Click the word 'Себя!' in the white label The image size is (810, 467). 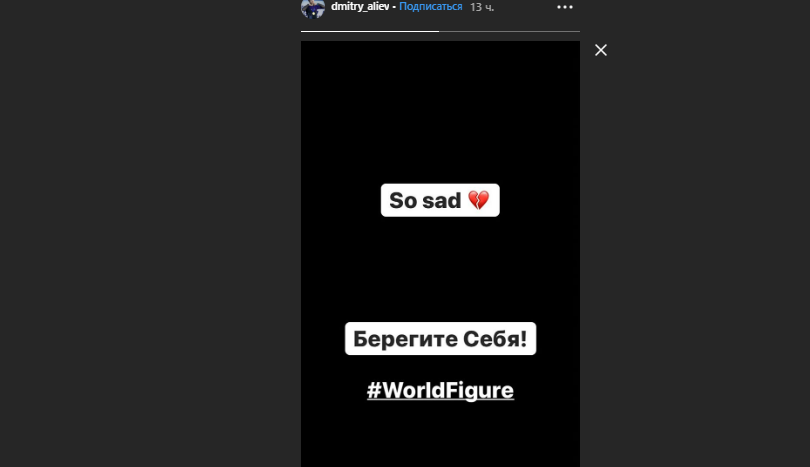click(495, 339)
